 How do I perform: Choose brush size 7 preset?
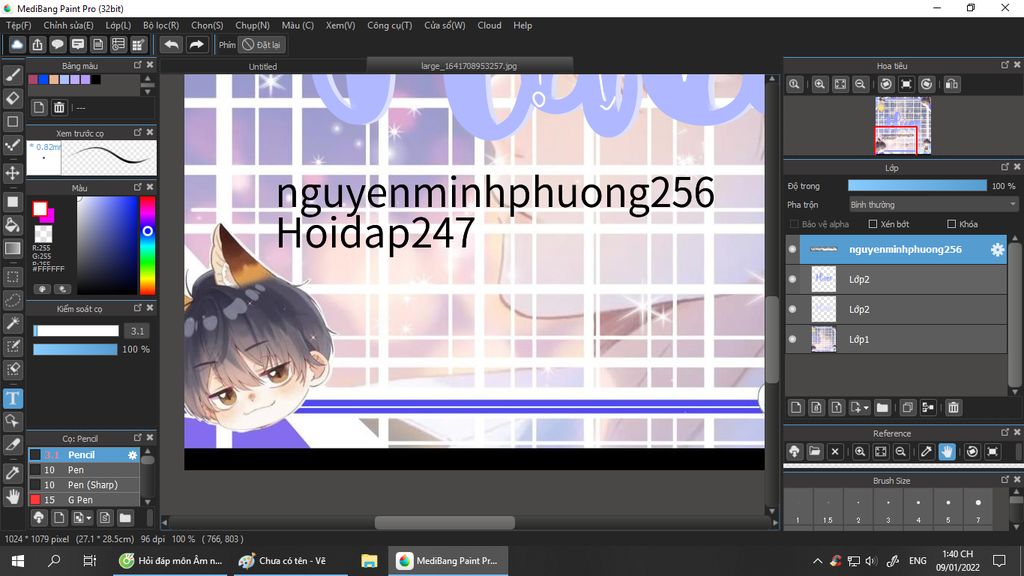[978, 509]
